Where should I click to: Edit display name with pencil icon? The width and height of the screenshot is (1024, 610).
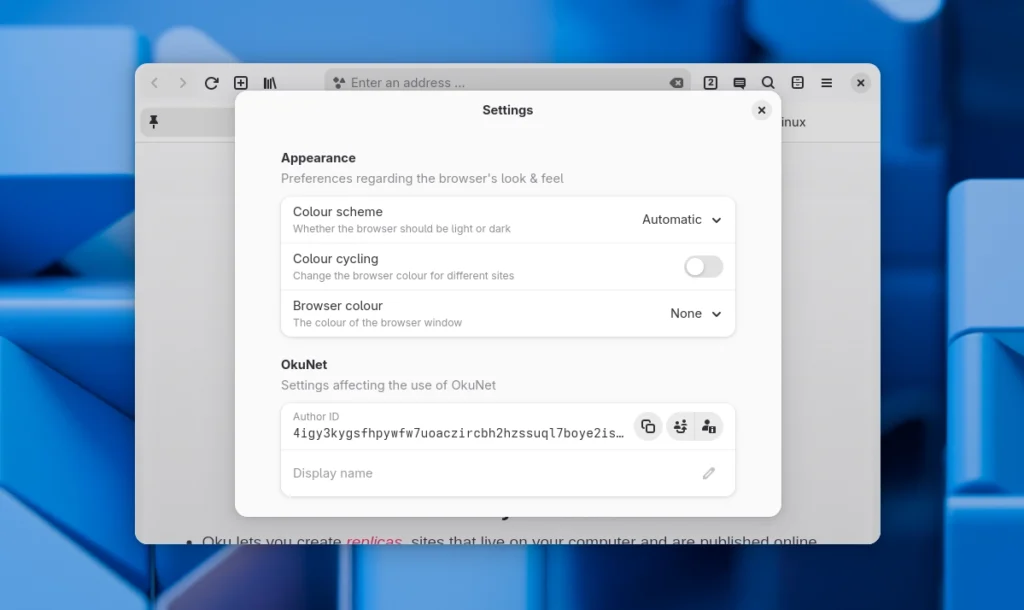coord(709,473)
